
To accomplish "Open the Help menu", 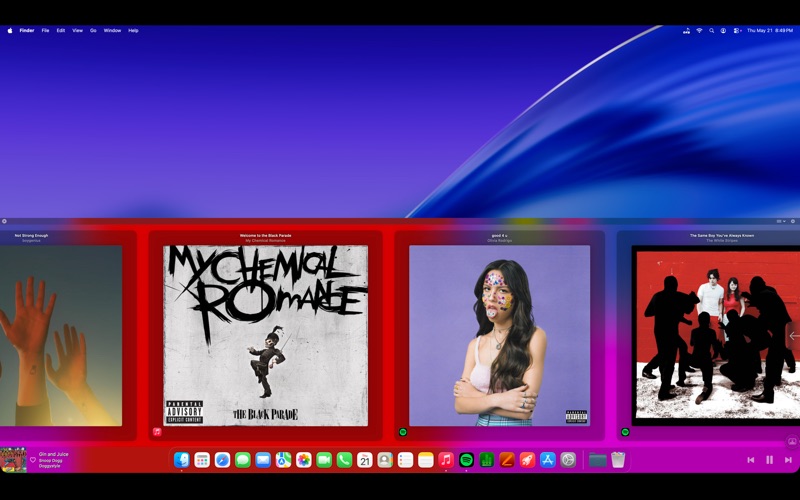I will (133, 31).
